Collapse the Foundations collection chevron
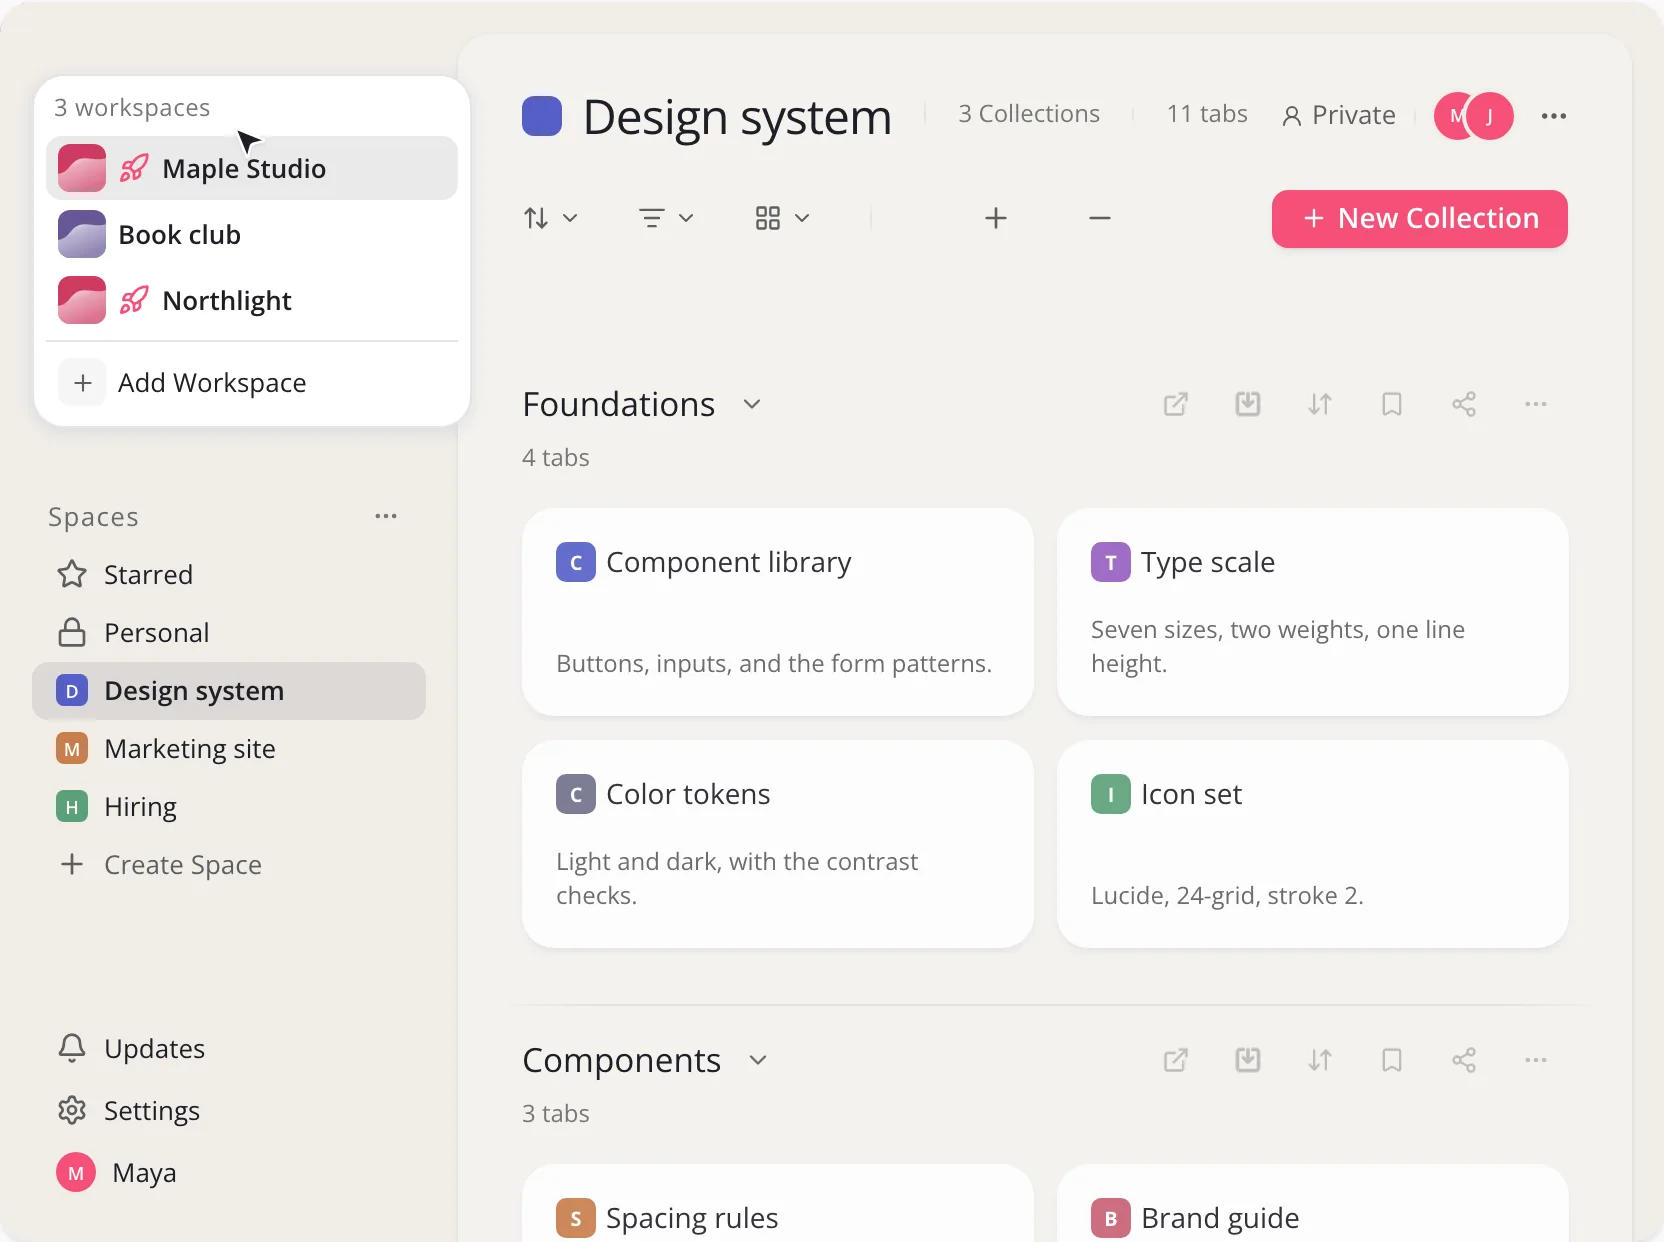The height and width of the screenshot is (1242, 1664). click(x=752, y=404)
